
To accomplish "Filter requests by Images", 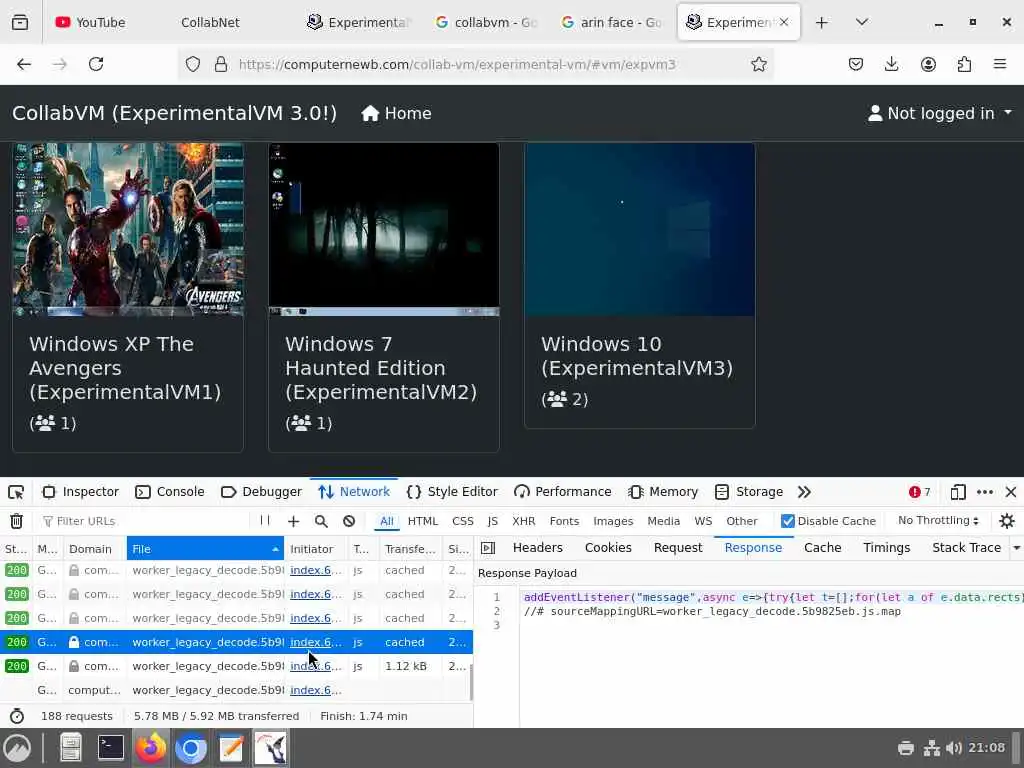I will point(613,521).
